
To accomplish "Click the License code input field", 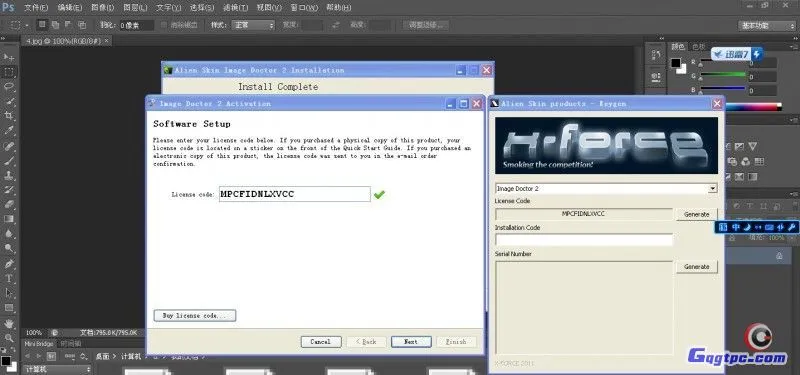I will [294, 194].
